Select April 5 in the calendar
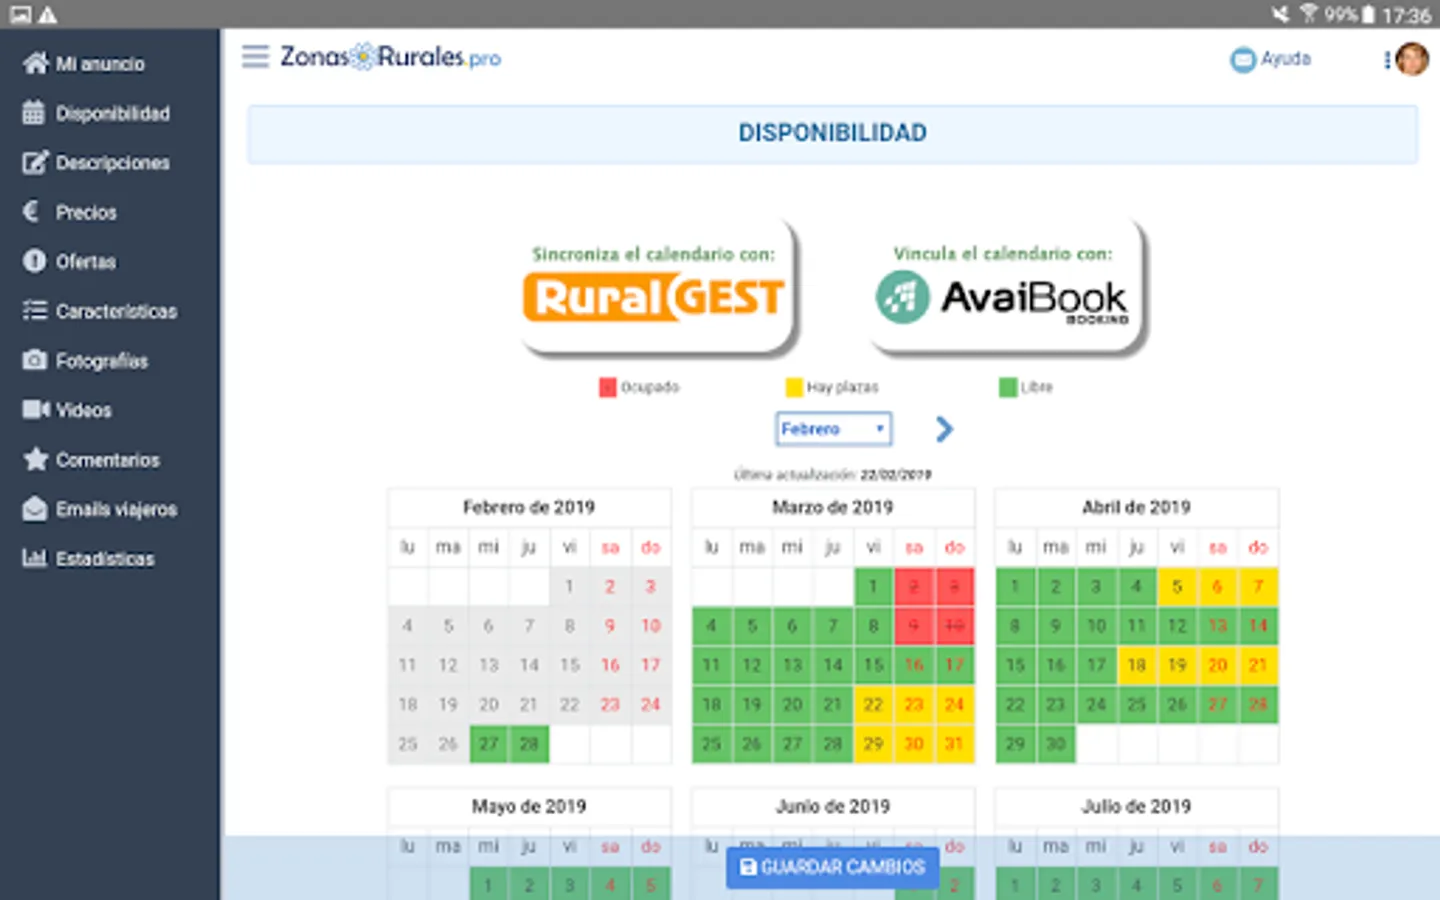 point(1177,586)
